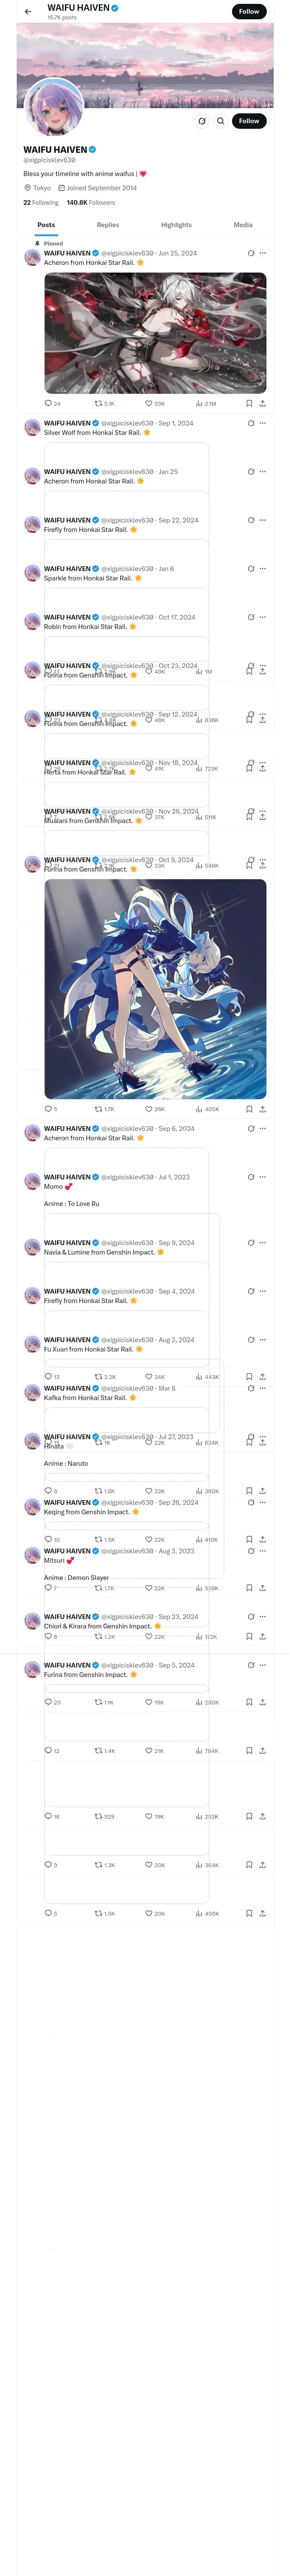The image size is (290, 2576).
Task: Expand more options on the Sep 1, 2024 Silver Wolf post
Action: point(263,423)
